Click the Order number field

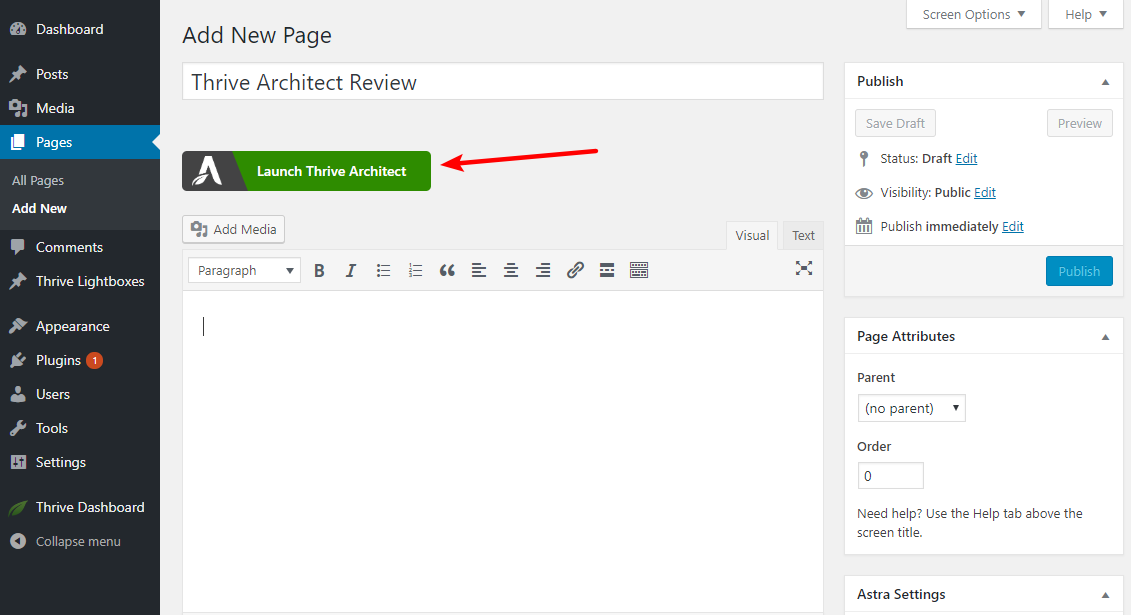891,476
